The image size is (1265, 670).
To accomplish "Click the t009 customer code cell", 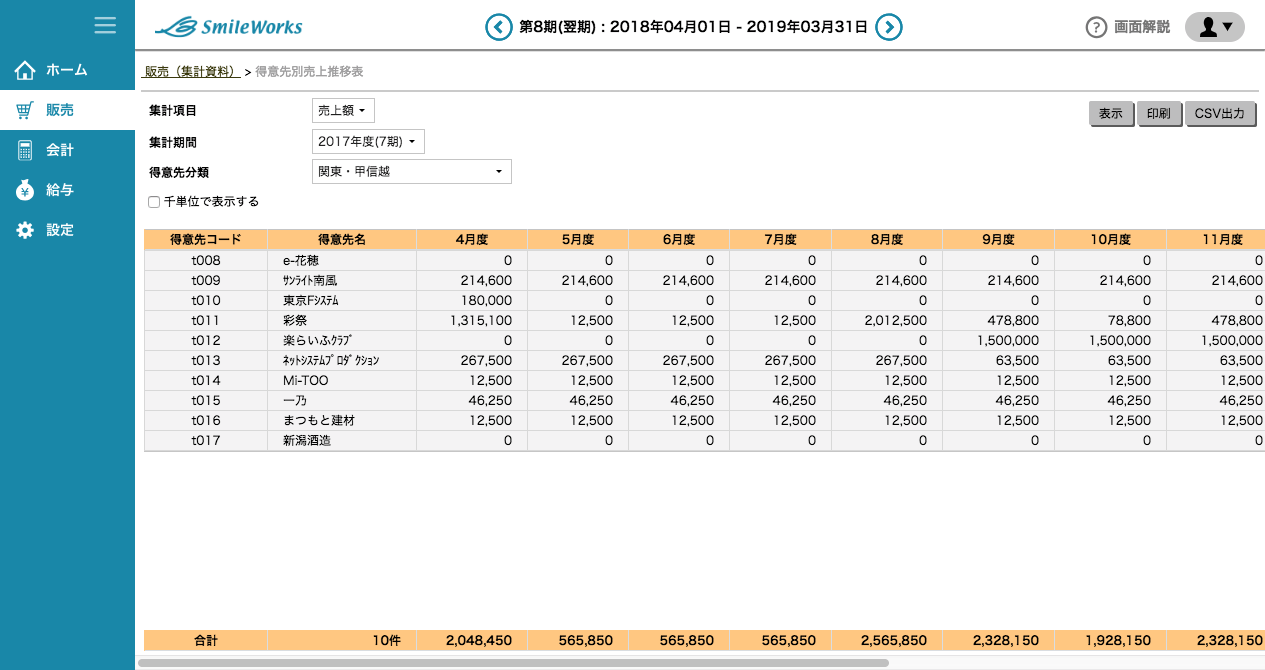I will point(205,280).
